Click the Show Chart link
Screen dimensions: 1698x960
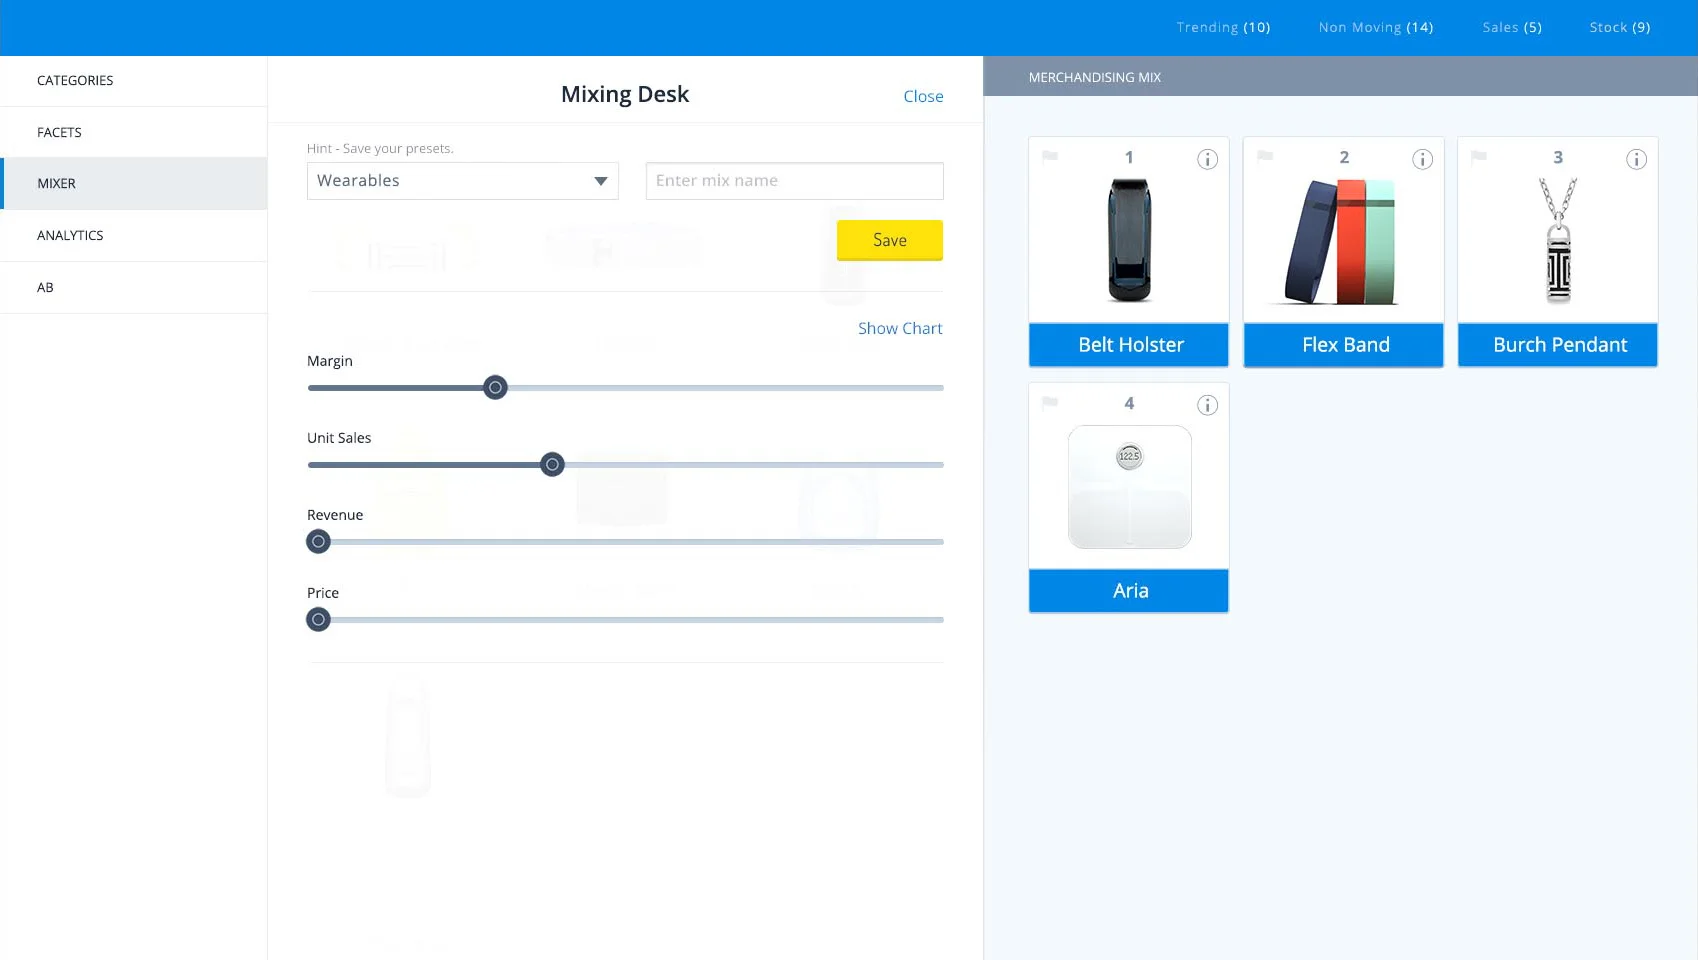point(900,328)
